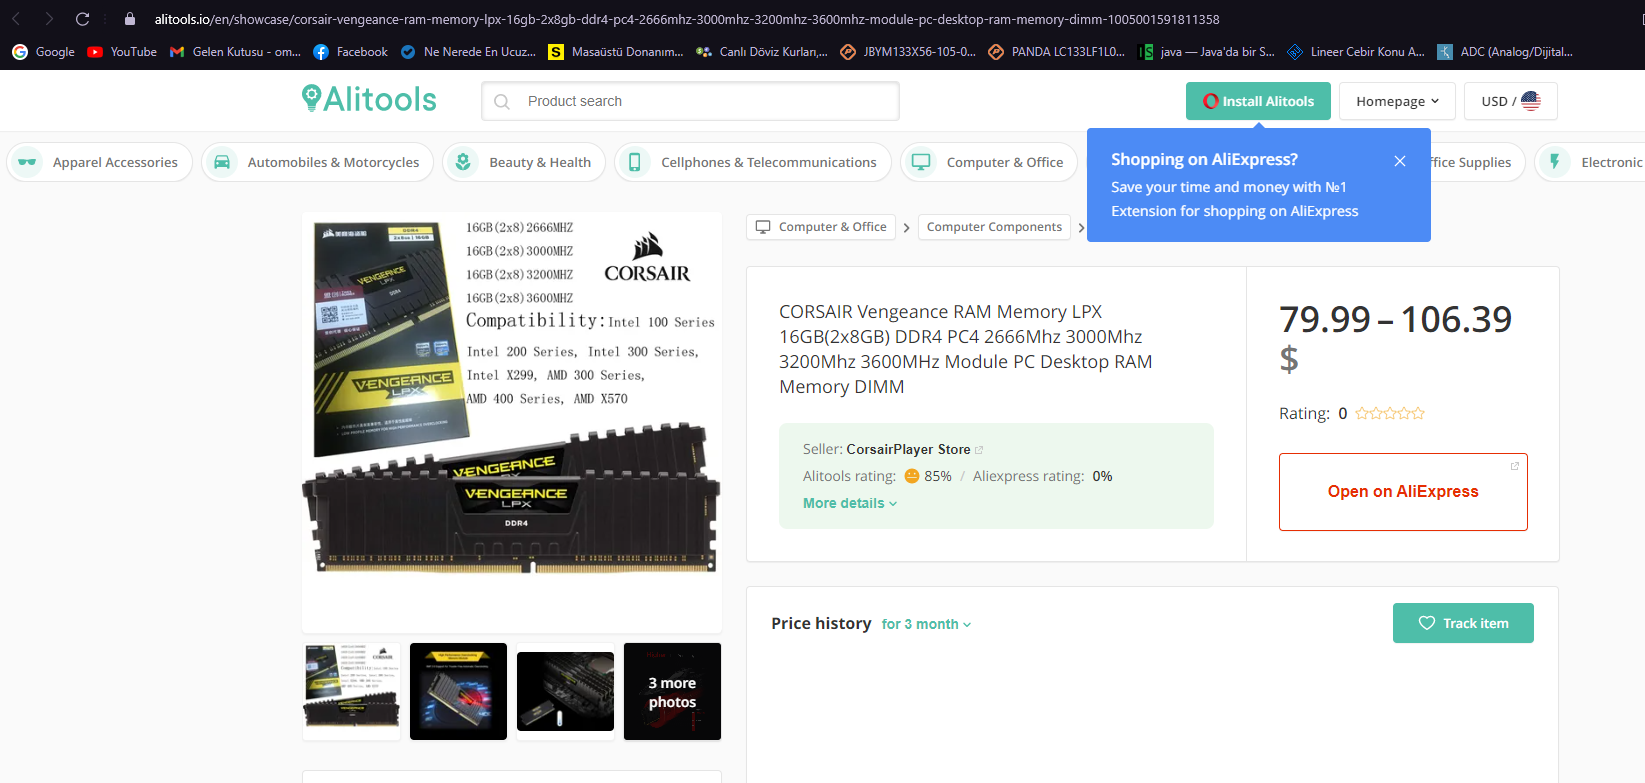Open the ADC (Analog/Dijital) bookmark
The height and width of the screenshot is (783, 1645).
1505,52
